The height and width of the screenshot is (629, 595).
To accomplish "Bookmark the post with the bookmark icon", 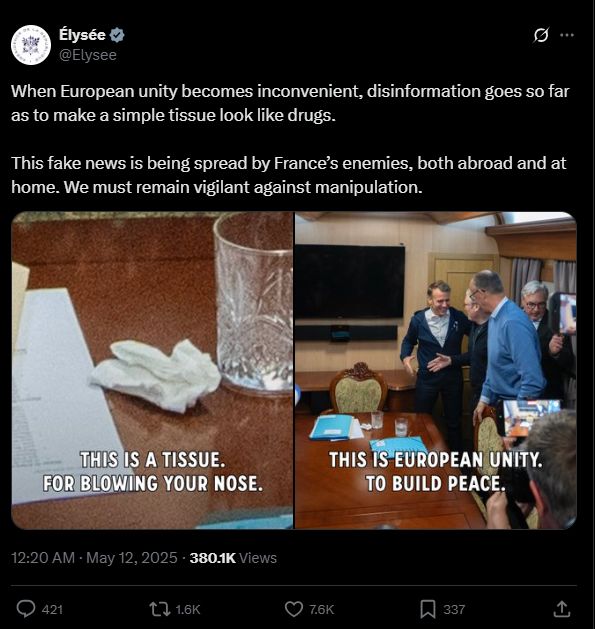I will pos(428,609).
